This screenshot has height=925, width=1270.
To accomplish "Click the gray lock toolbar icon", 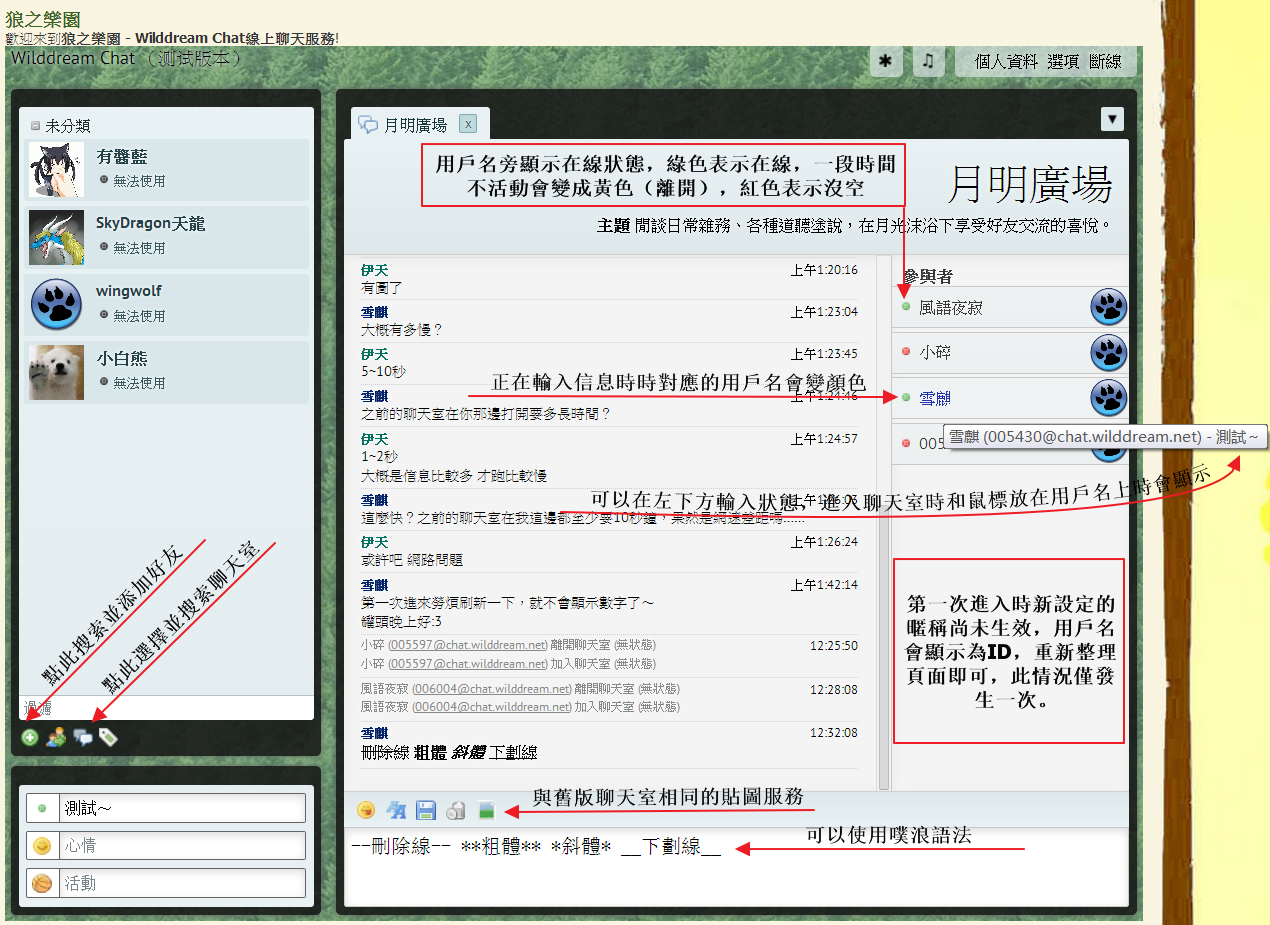I will tap(456, 810).
